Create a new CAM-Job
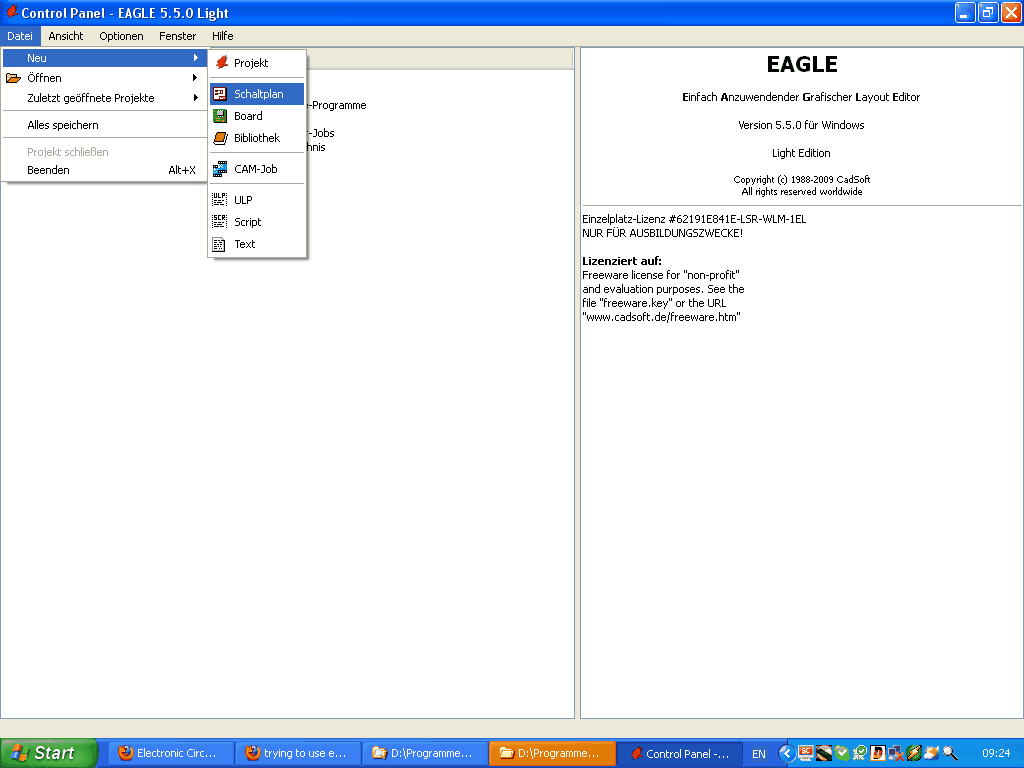 point(257,169)
